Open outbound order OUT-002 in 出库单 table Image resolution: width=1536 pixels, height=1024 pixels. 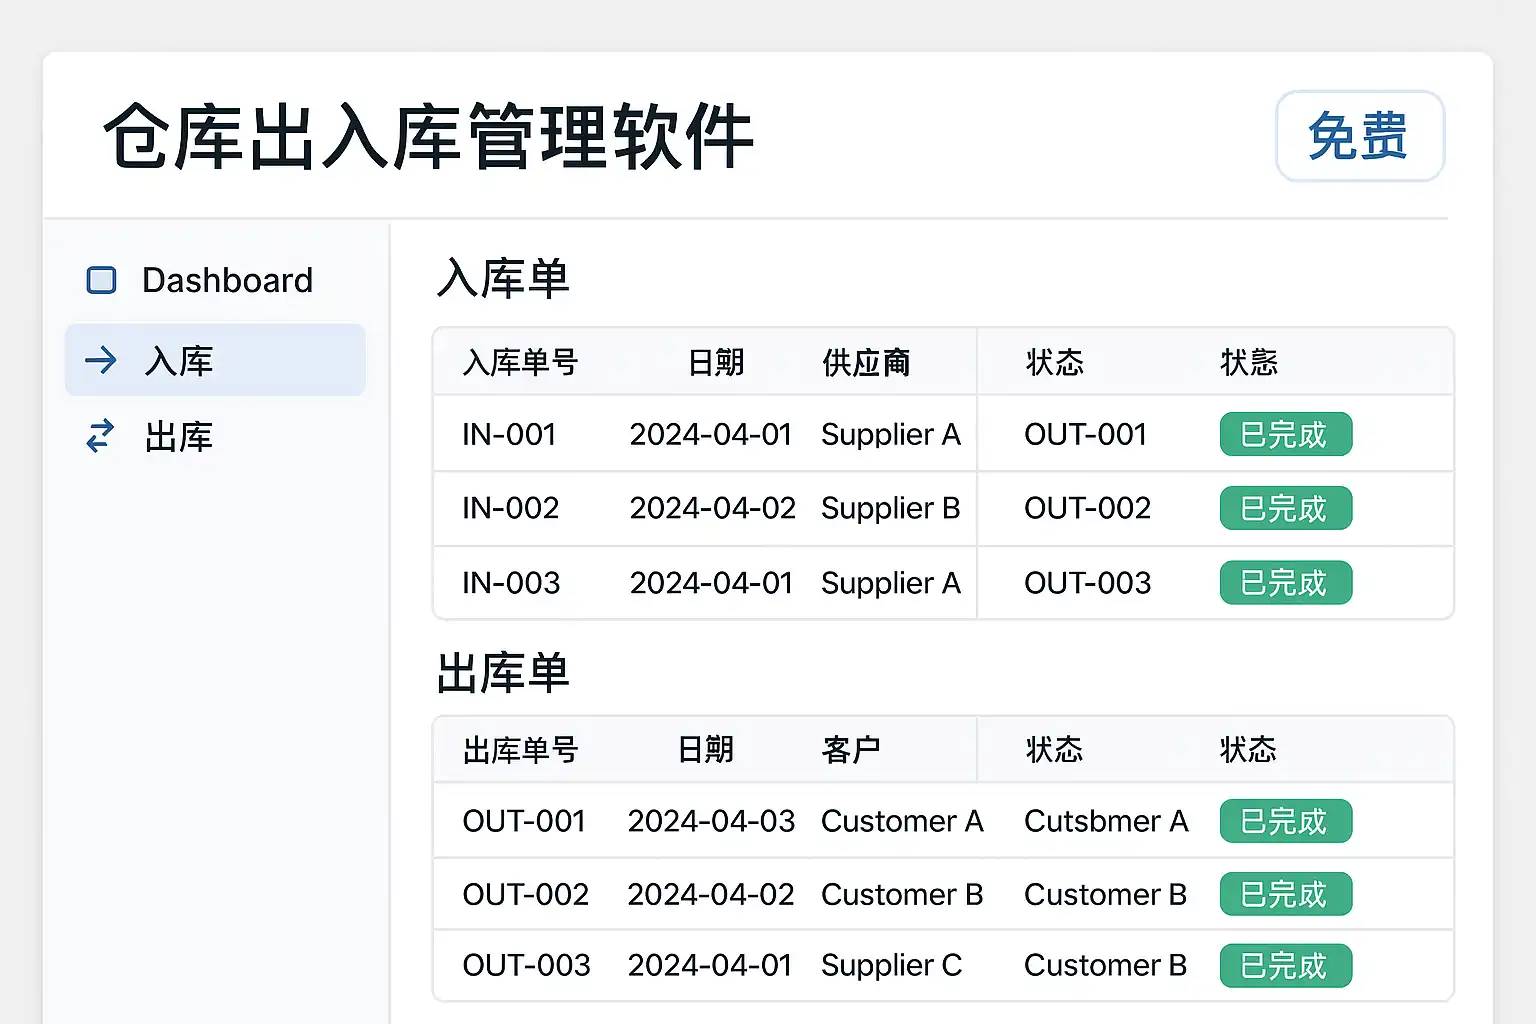[525, 894]
